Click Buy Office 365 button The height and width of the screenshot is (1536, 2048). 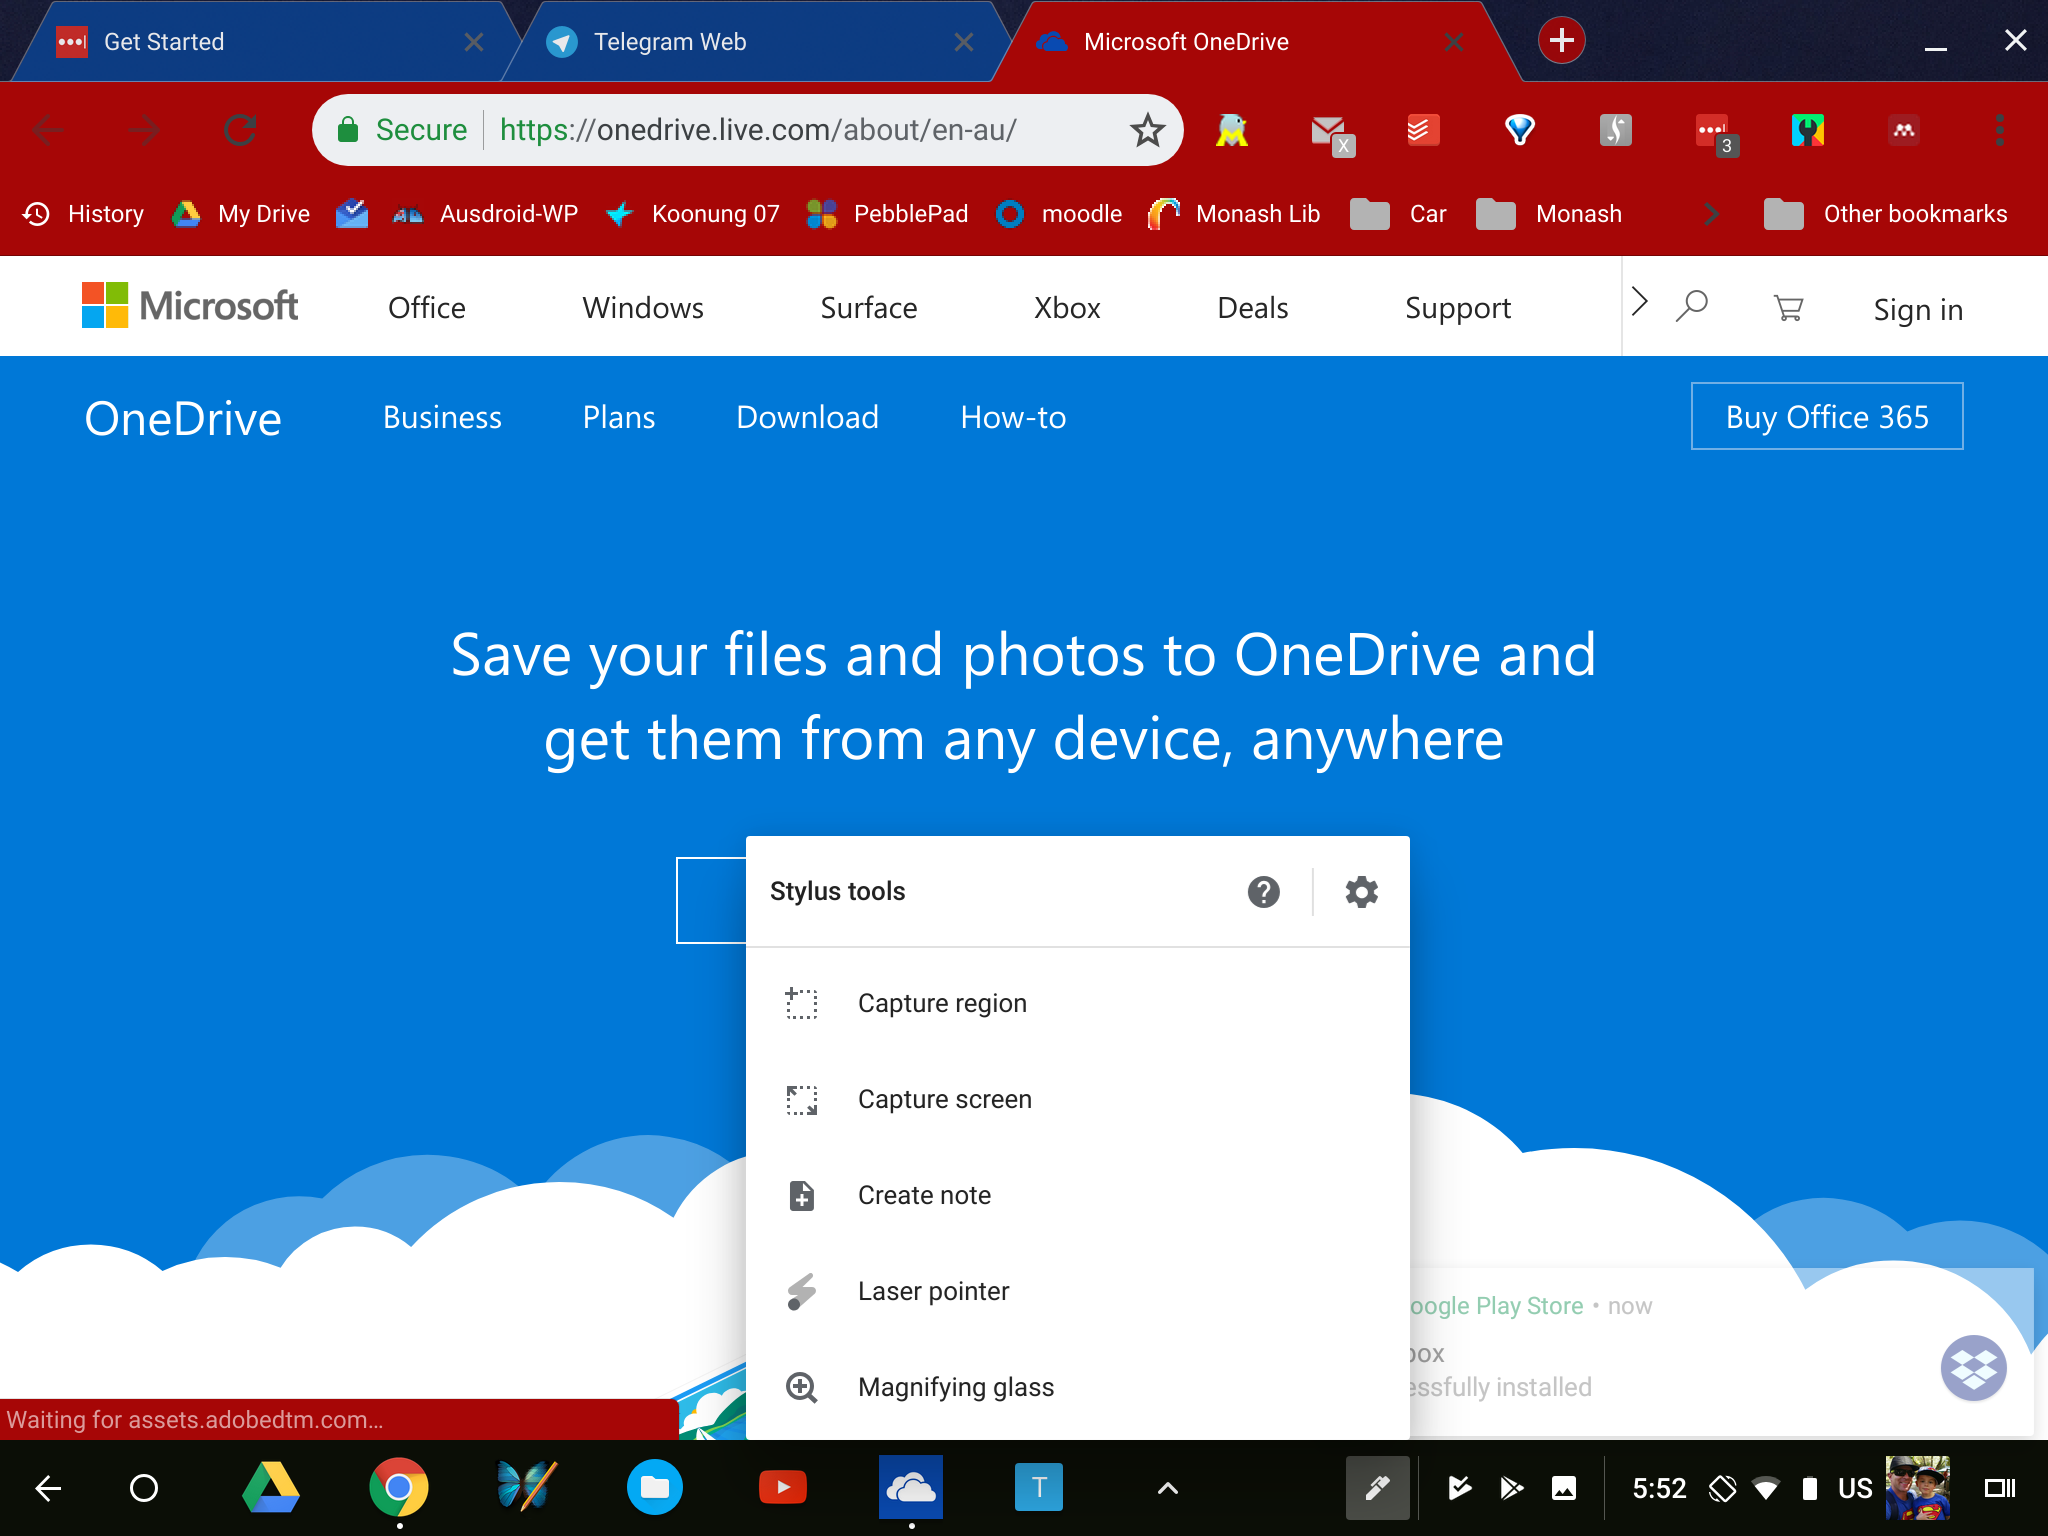[1827, 416]
